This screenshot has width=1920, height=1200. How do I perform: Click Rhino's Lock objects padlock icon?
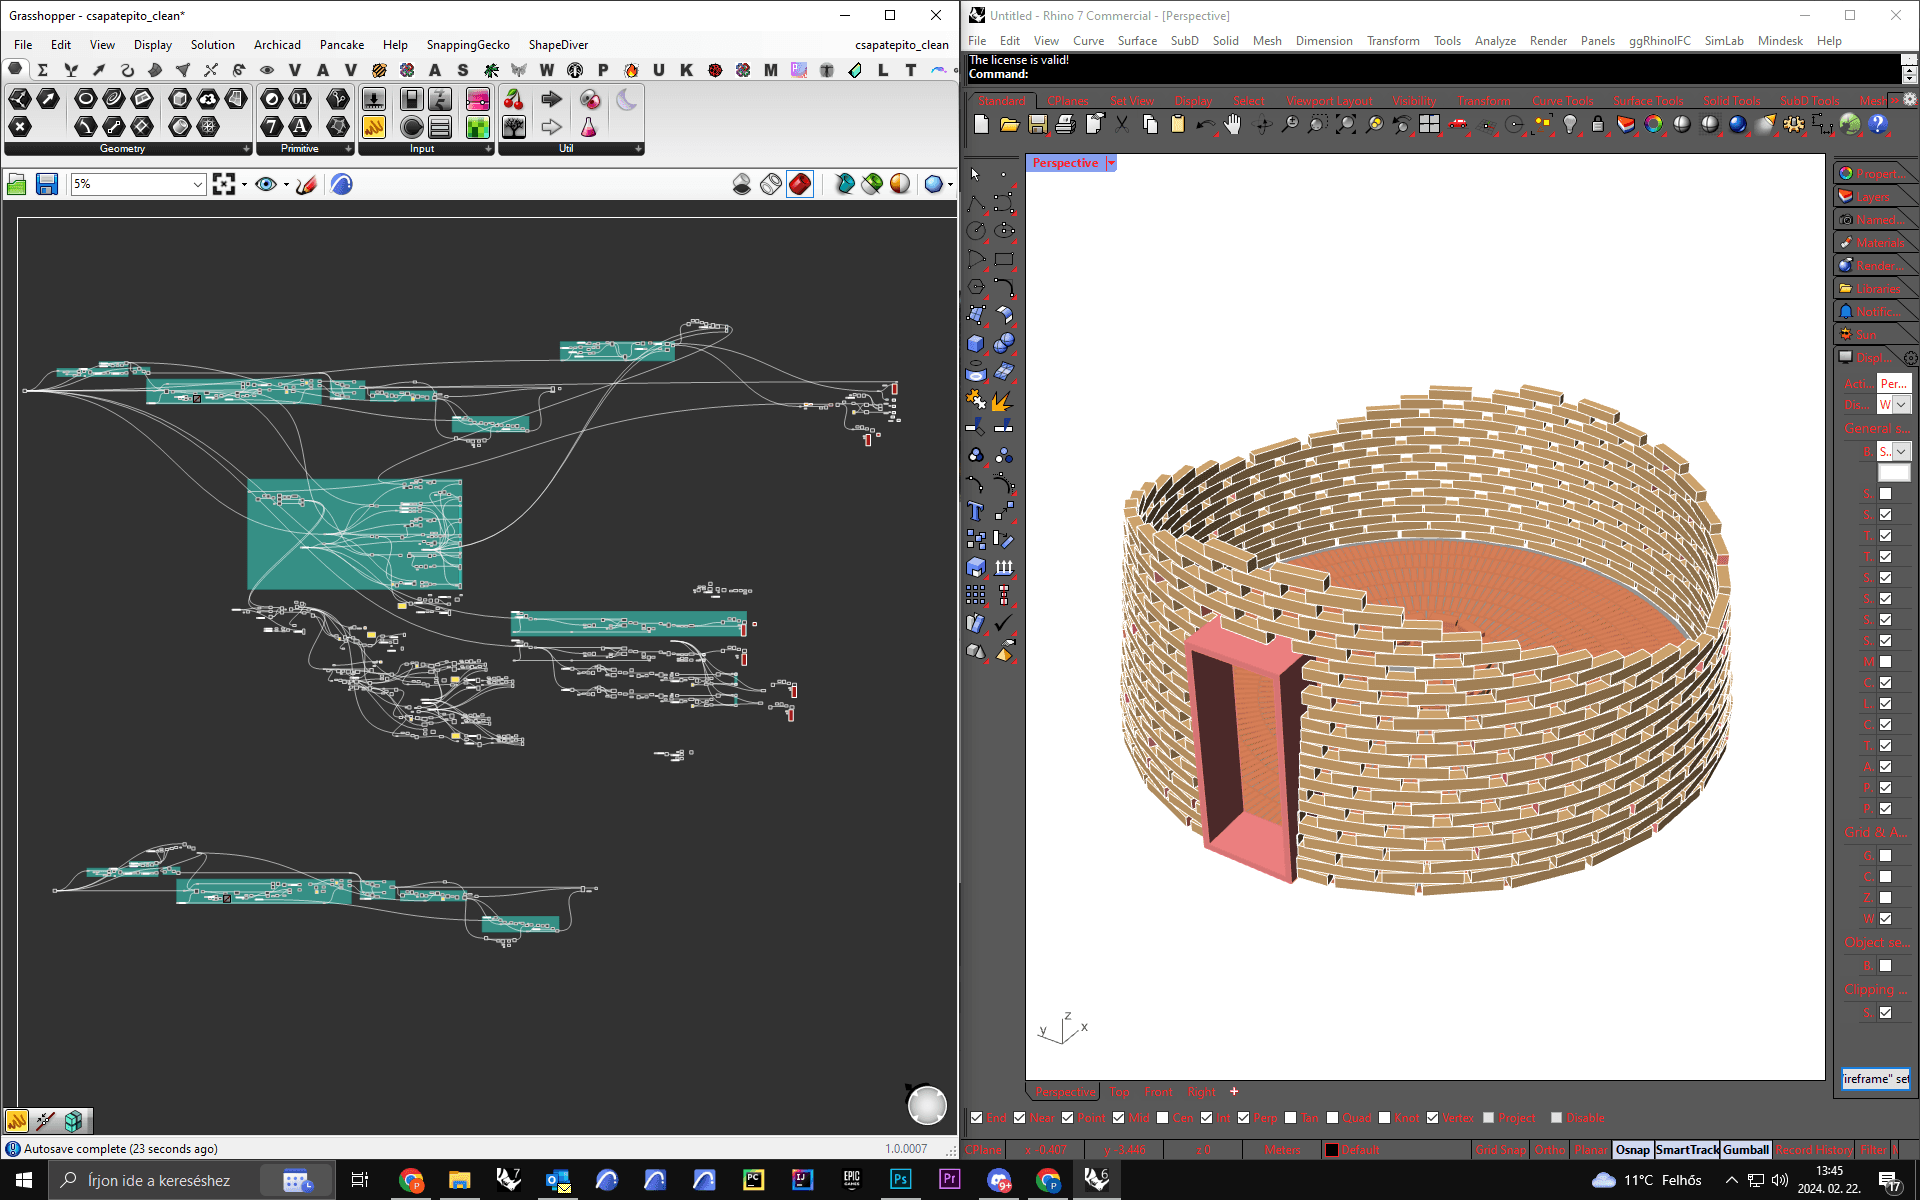pos(1598,124)
